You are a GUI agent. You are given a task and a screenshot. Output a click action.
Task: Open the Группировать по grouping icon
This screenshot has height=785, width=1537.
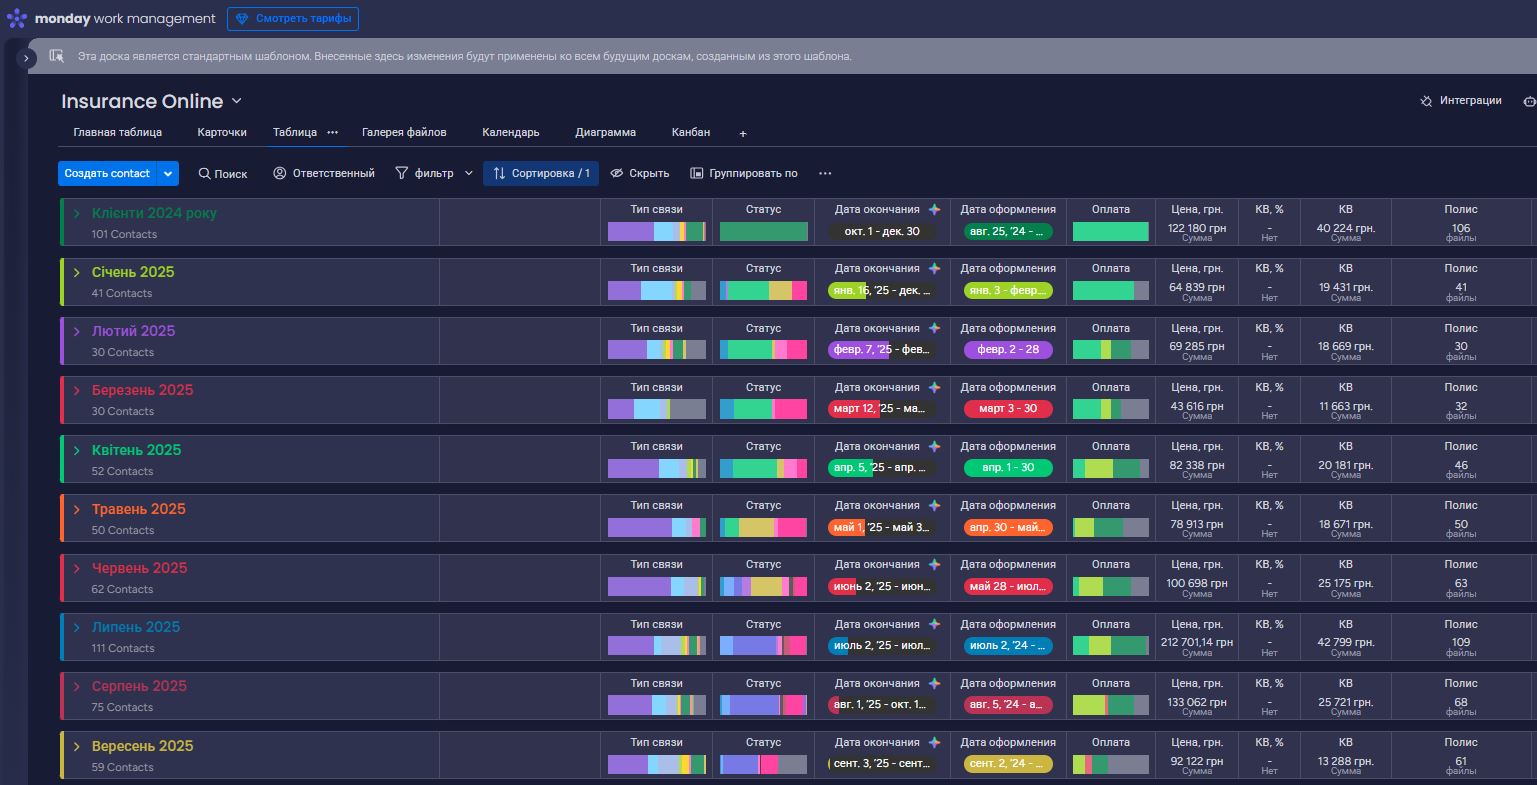(x=695, y=173)
